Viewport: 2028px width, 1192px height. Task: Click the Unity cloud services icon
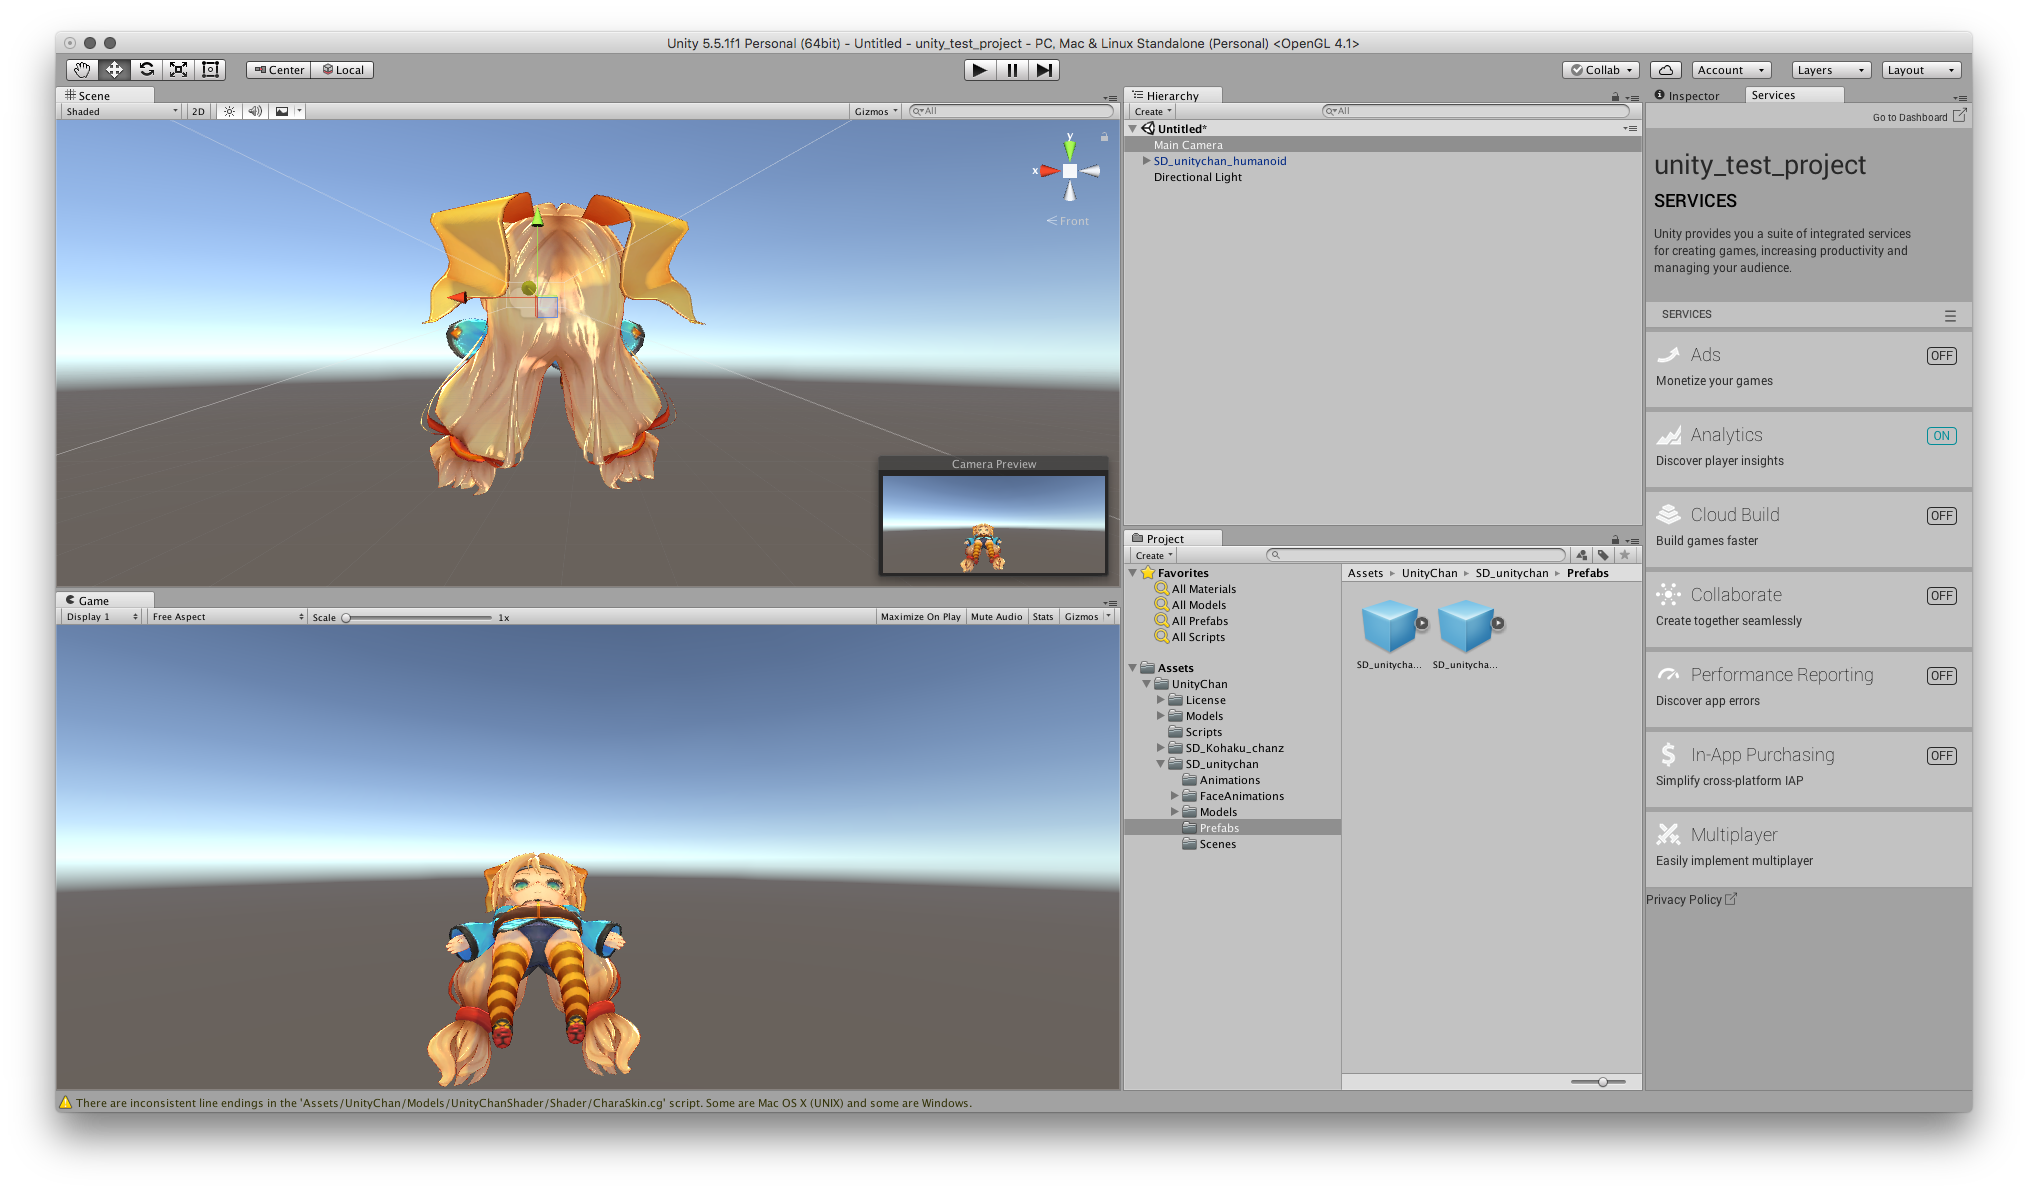pyautogui.click(x=1665, y=70)
